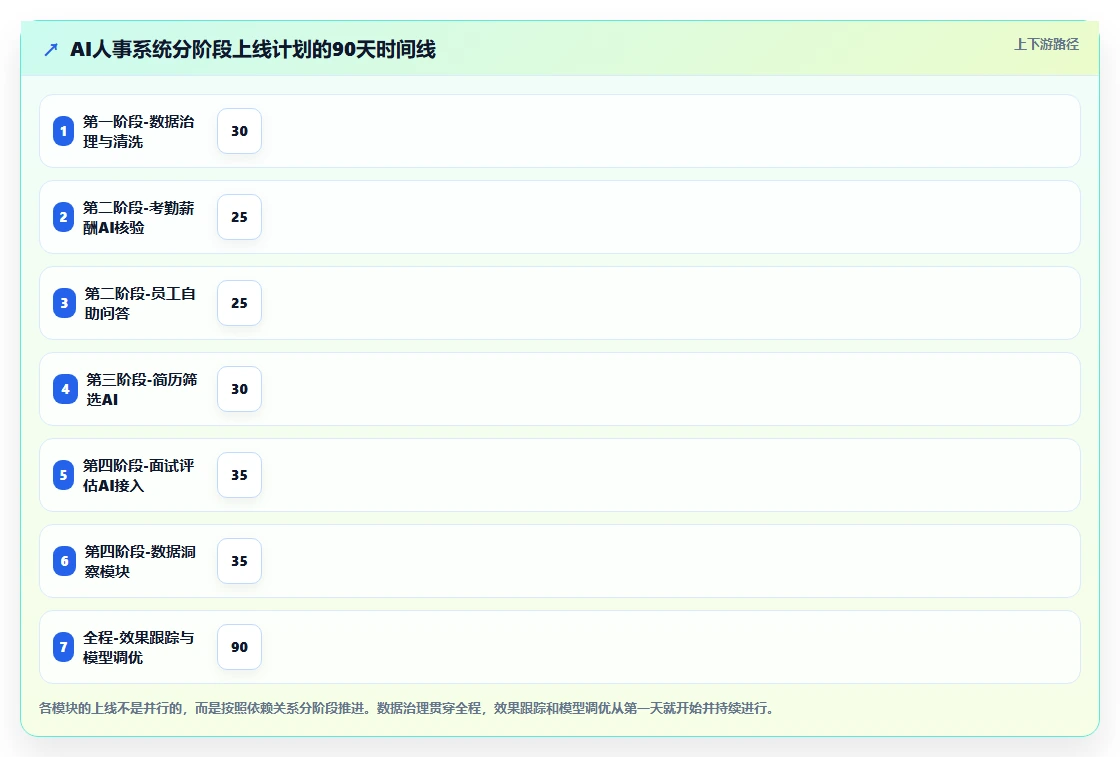
Task: Click step badge 6 for 数据洞察模块
Action: tap(64, 561)
